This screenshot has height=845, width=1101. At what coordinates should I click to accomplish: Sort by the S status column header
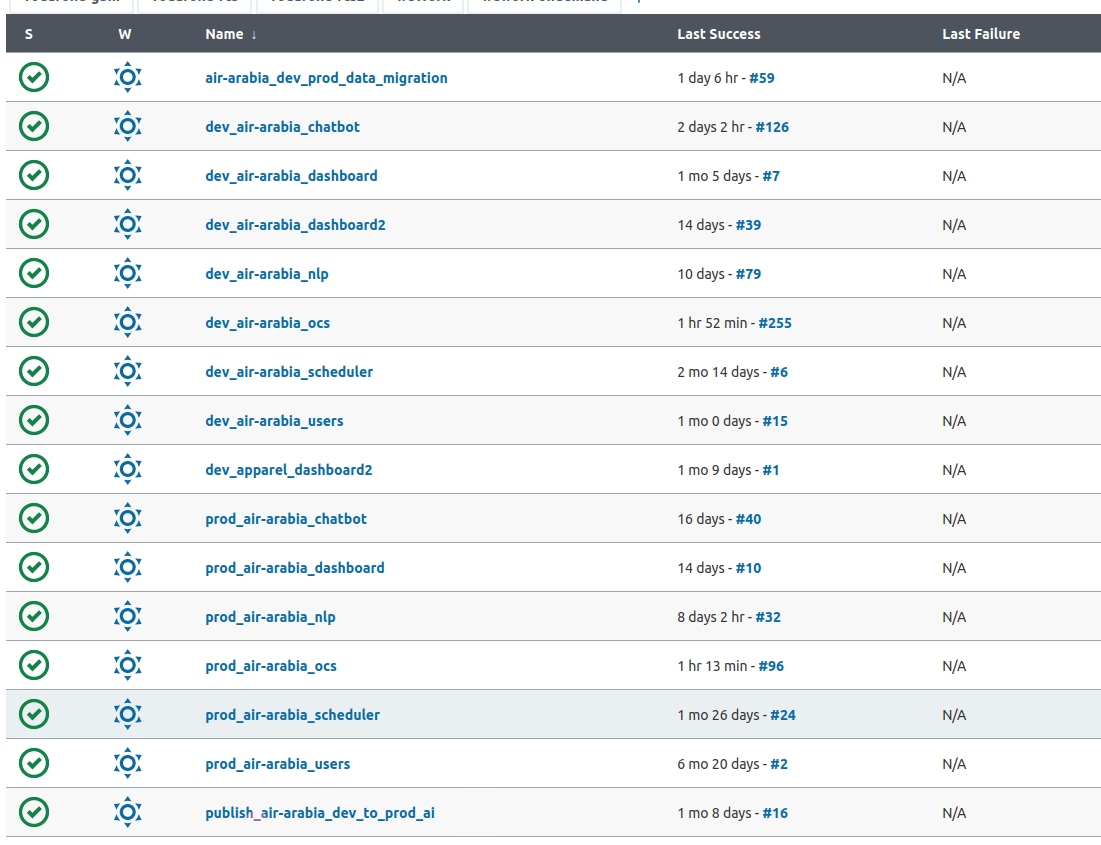pos(29,34)
